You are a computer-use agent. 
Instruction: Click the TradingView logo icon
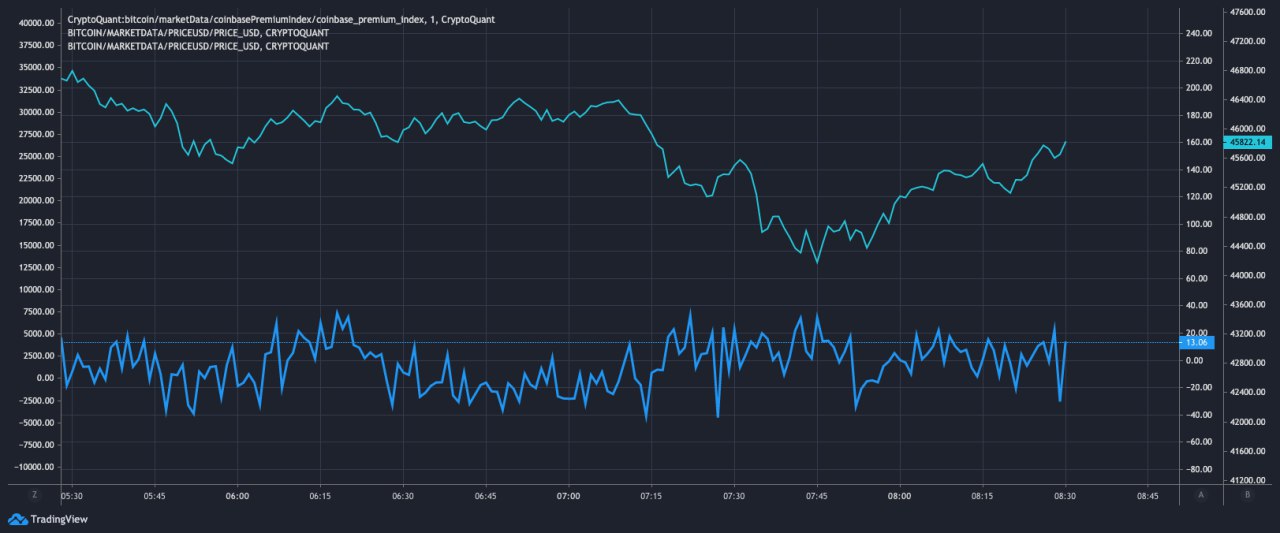pyautogui.click(x=17, y=519)
